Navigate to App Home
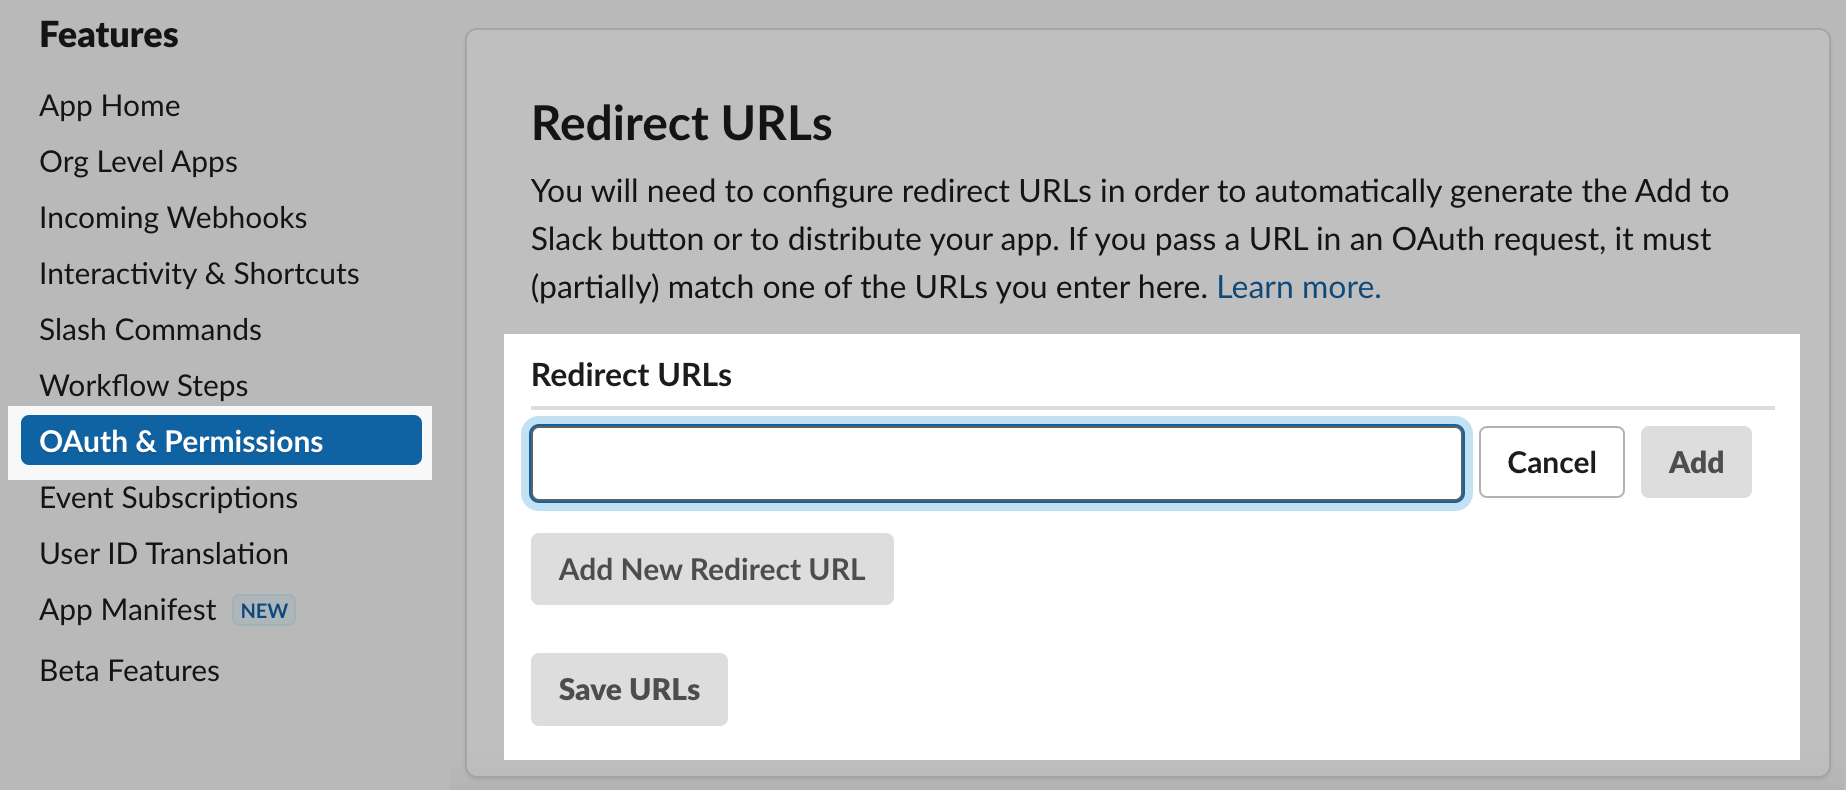 click(109, 105)
